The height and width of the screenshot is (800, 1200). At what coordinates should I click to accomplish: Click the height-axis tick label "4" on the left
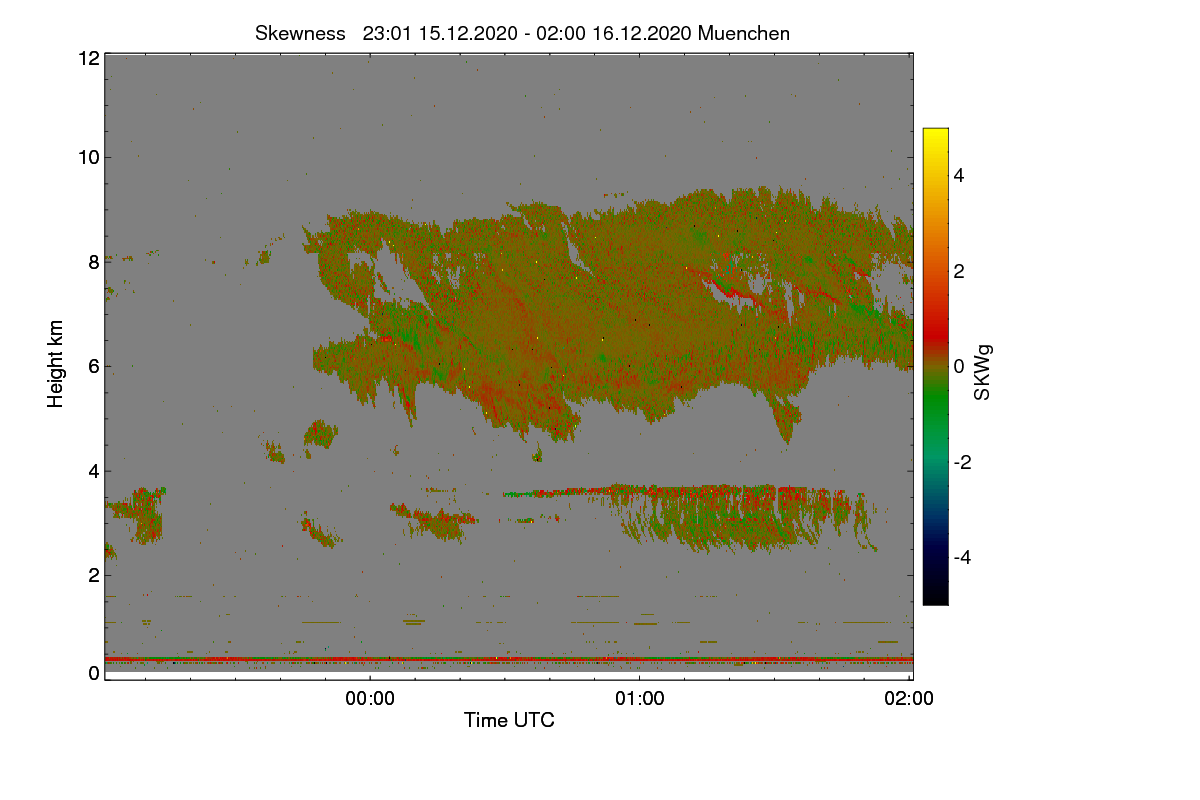[94, 470]
